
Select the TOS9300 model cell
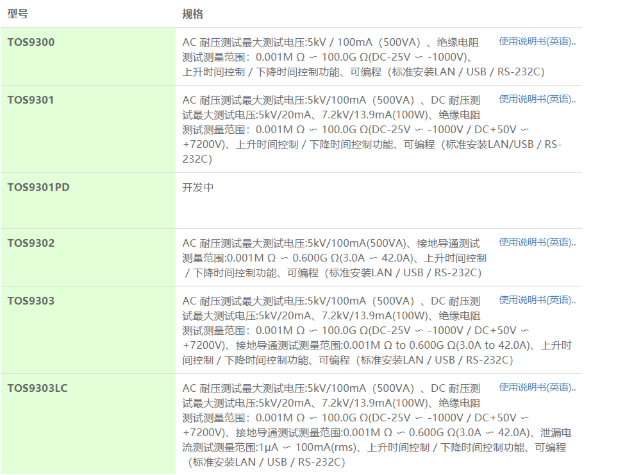pyautogui.click(x=88, y=57)
